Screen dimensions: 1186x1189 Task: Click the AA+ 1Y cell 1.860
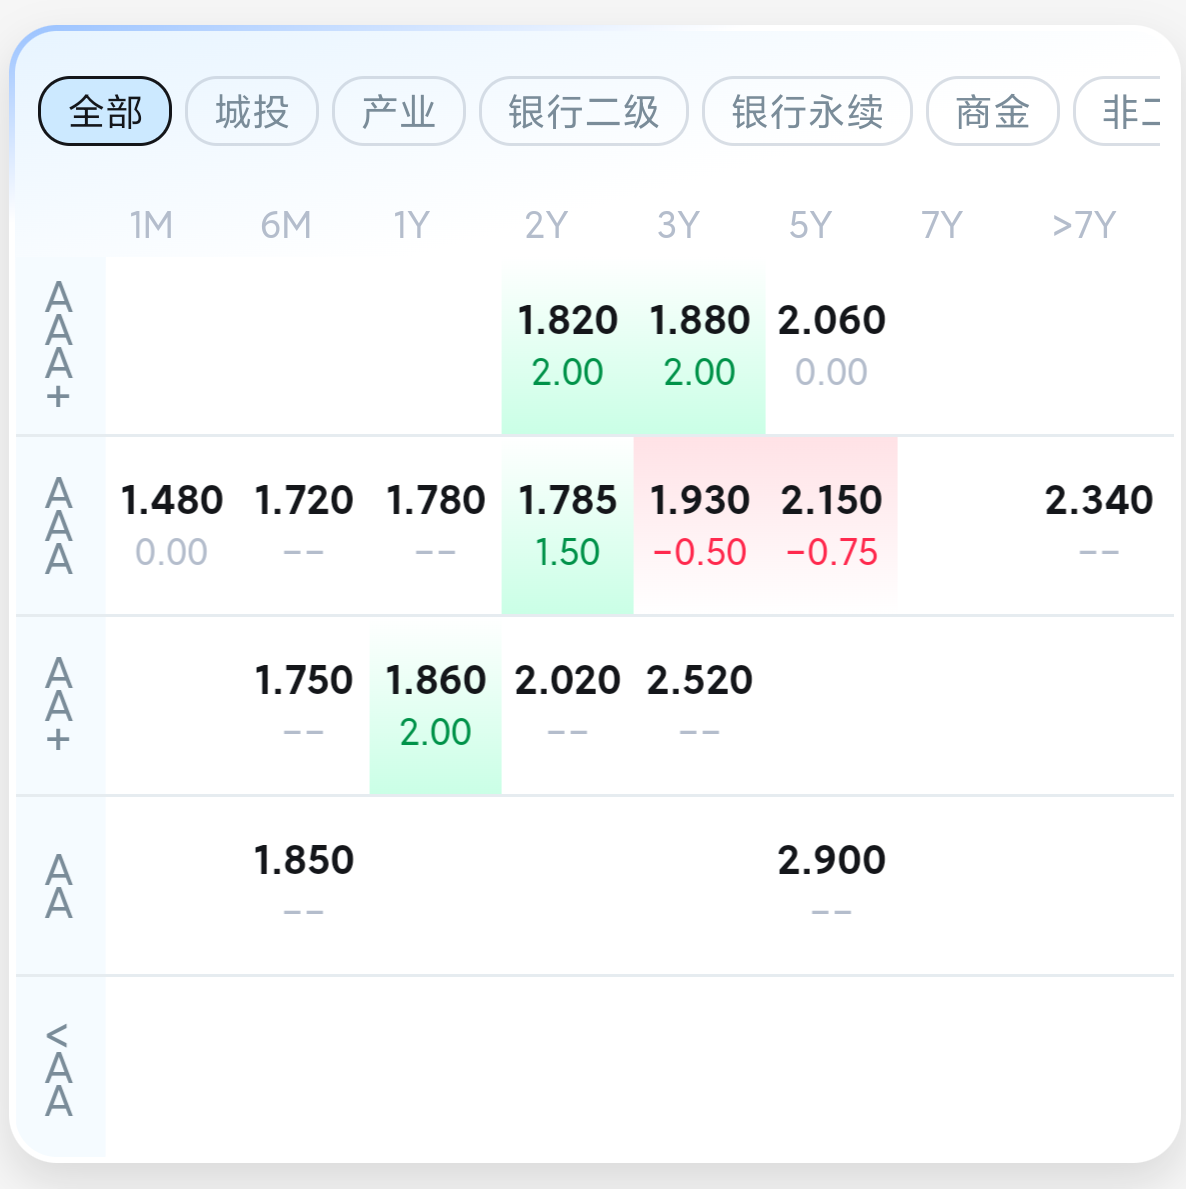(x=436, y=705)
